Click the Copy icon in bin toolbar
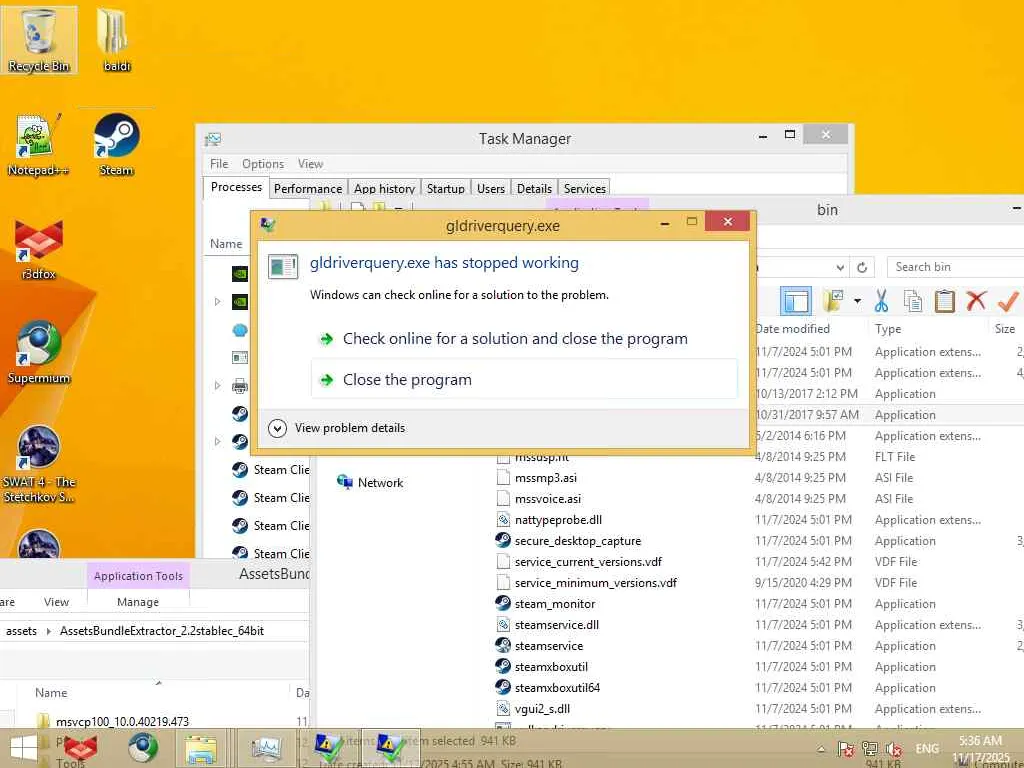1024x768 pixels. [913, 301]
